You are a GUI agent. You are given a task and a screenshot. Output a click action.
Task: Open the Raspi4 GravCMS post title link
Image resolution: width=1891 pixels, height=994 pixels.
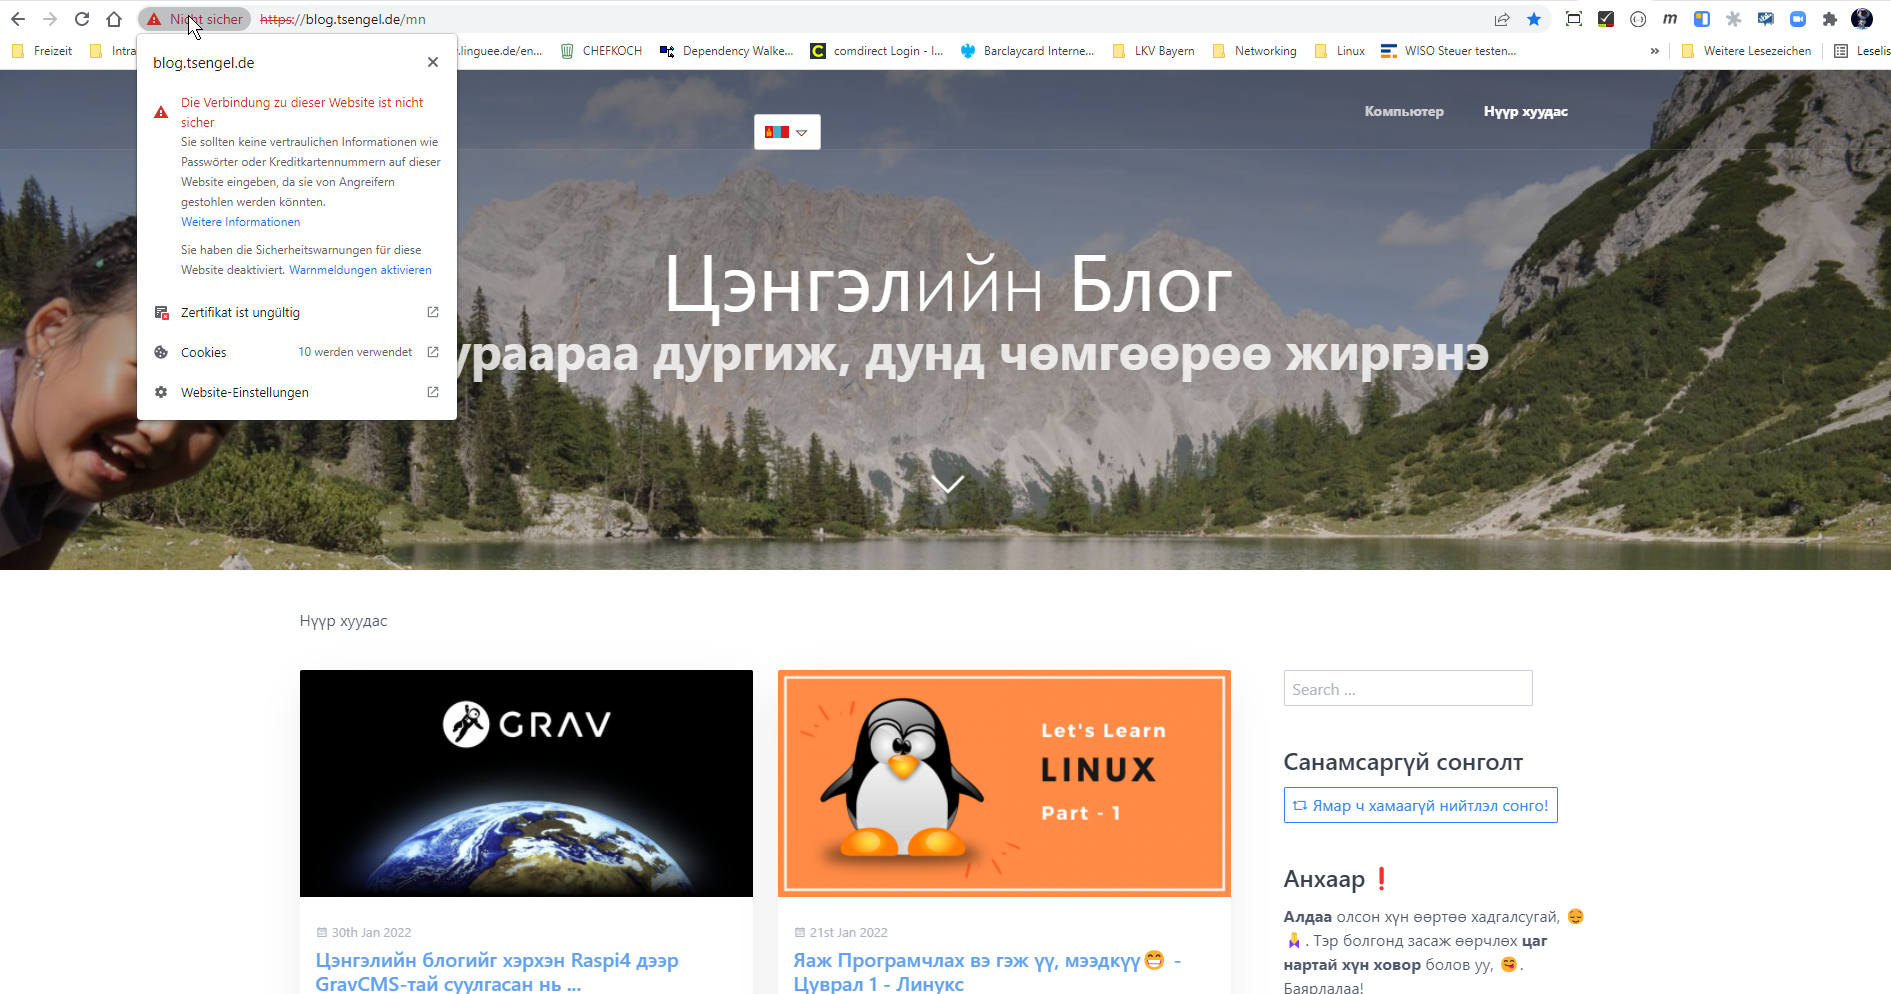[497, 972]
